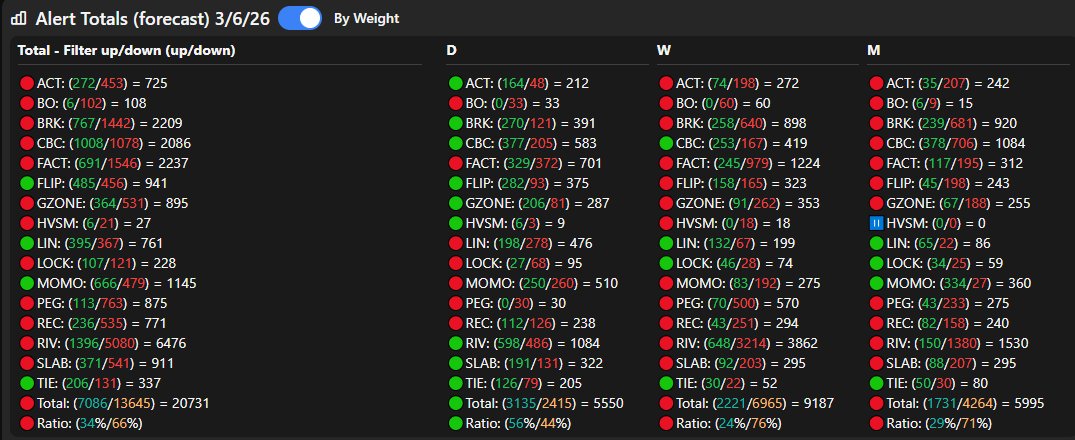
Task: Click the green dot beside LIN in Total column
Action: [x=27, y=243]
